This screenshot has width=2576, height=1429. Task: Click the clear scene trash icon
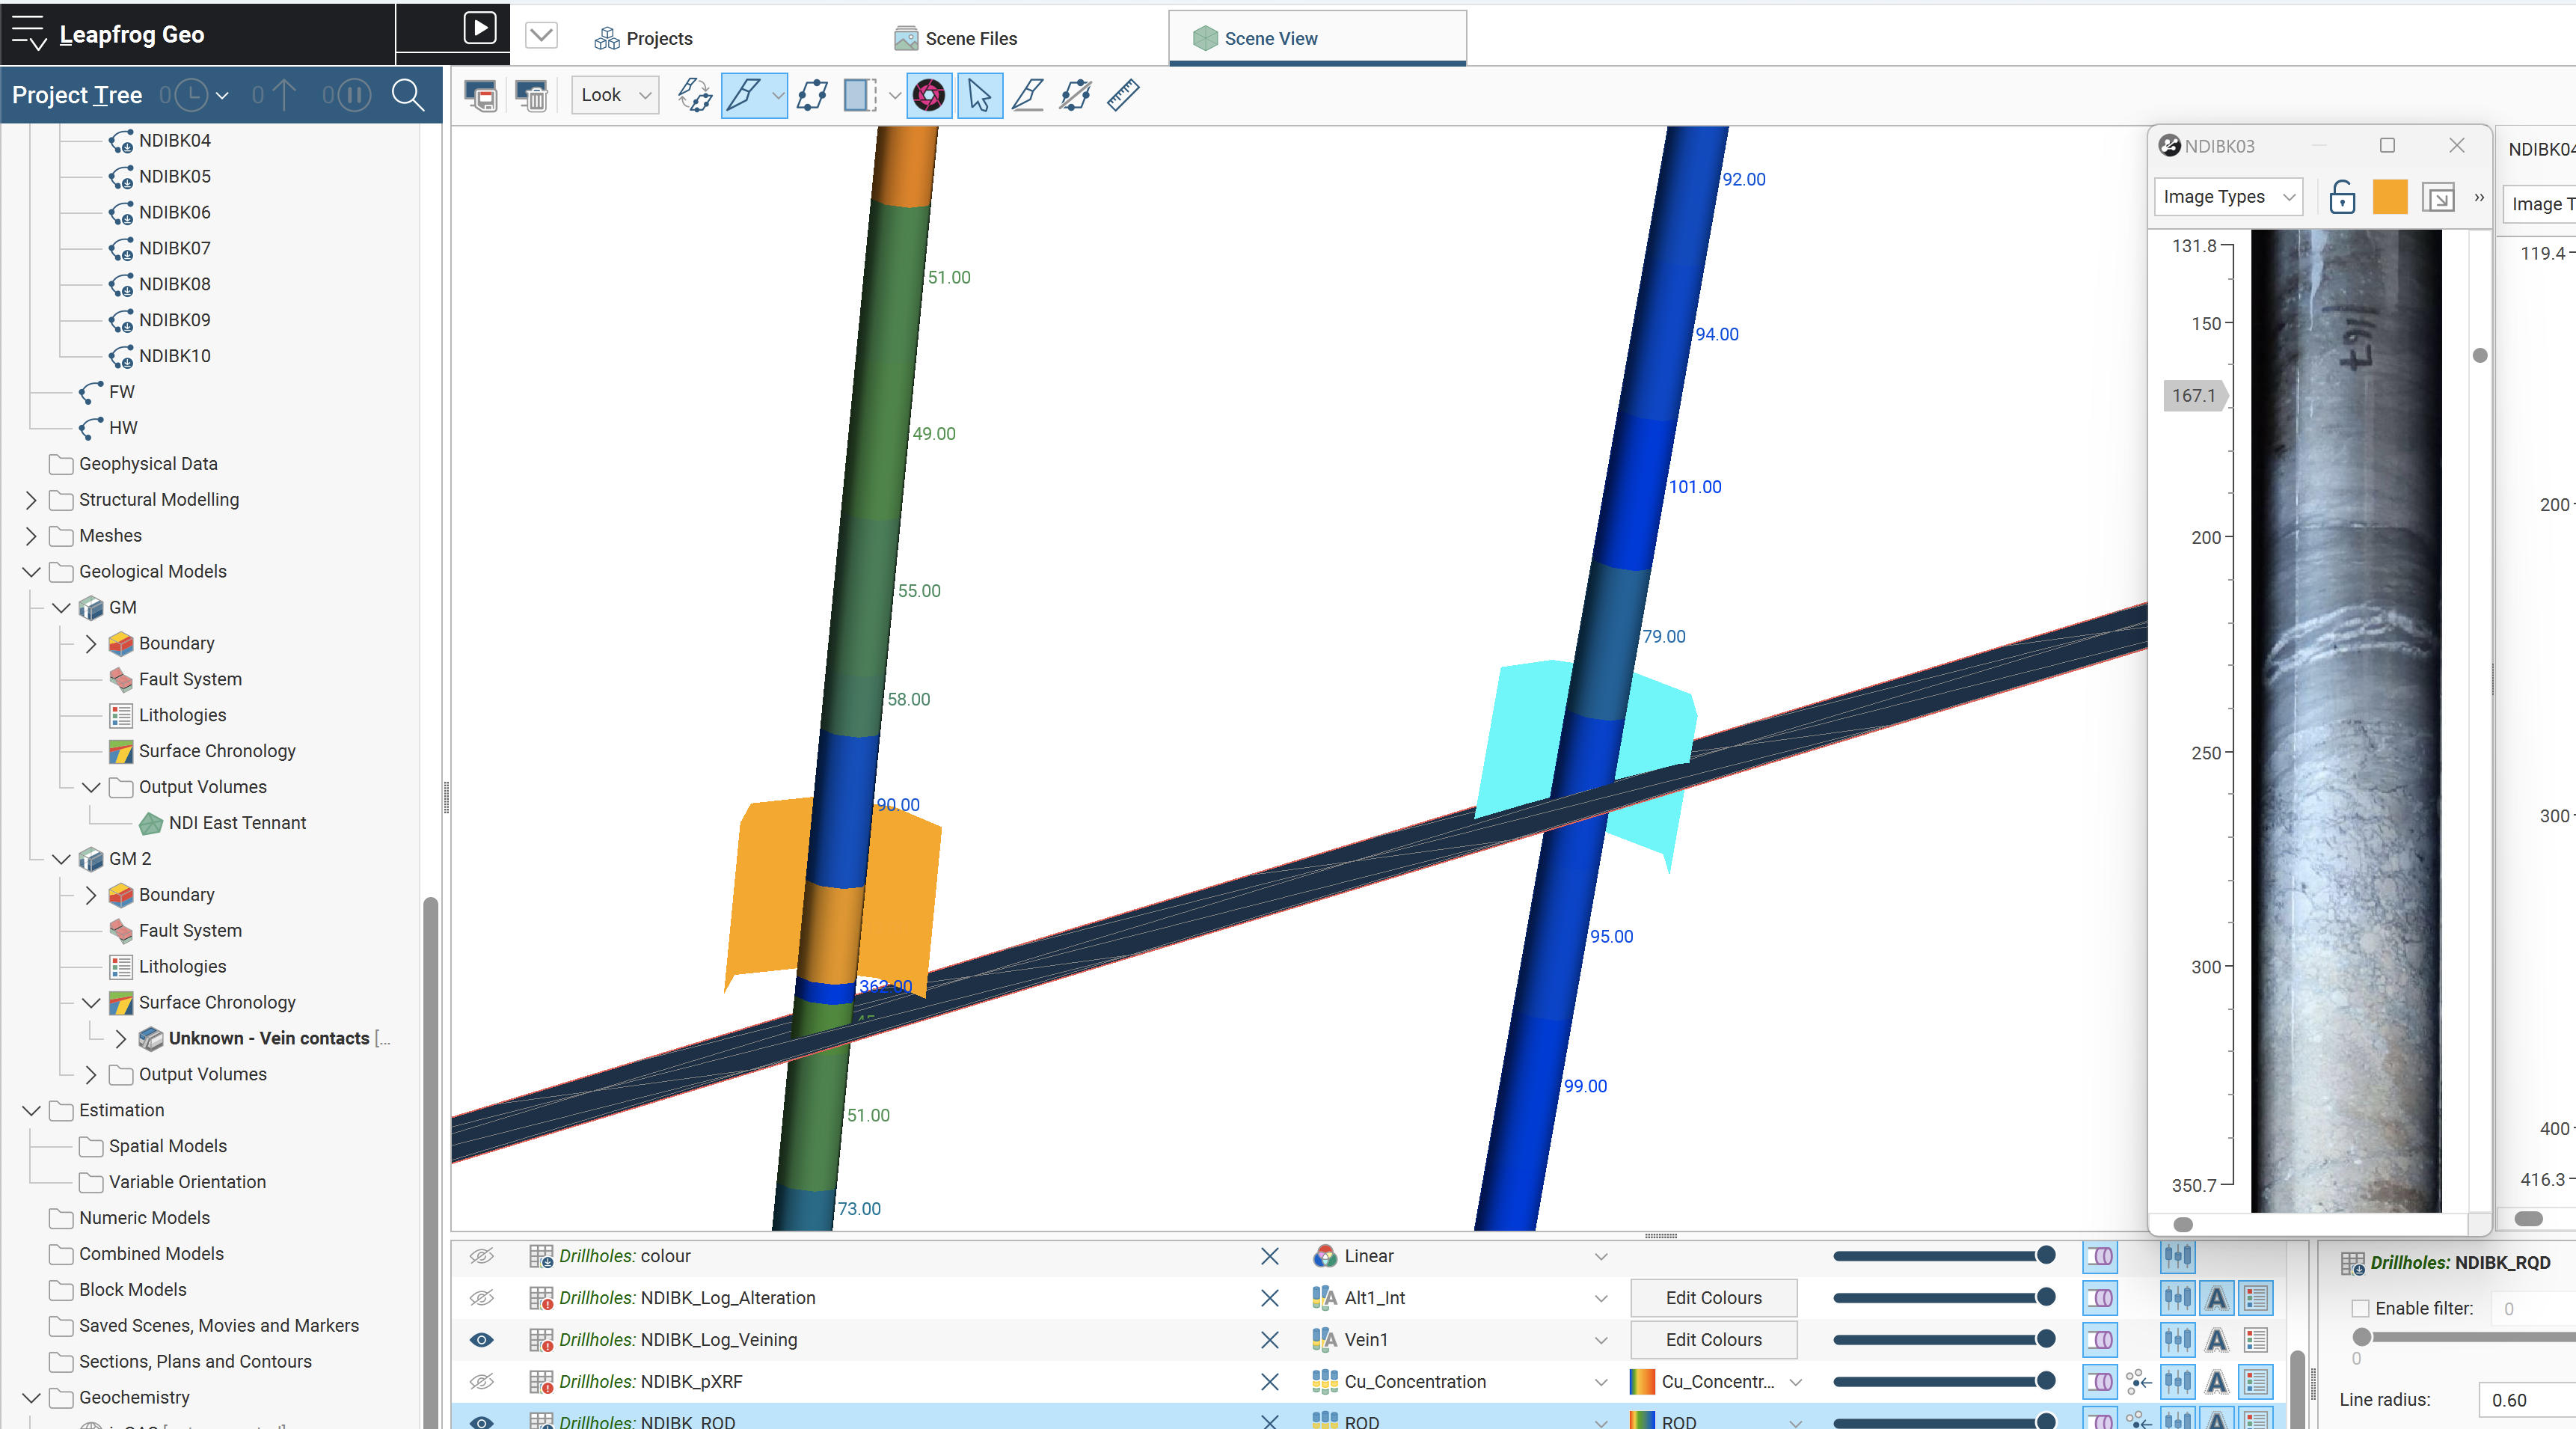(x=531, y=96)
